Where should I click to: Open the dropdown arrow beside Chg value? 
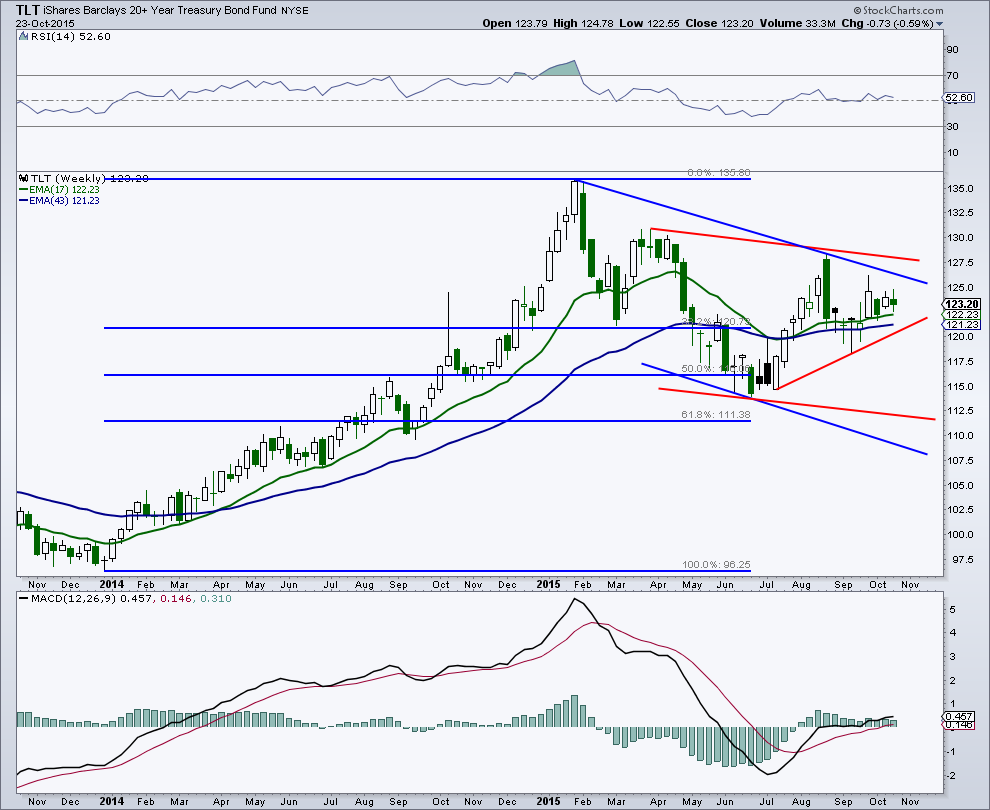[x=939, y=24]
